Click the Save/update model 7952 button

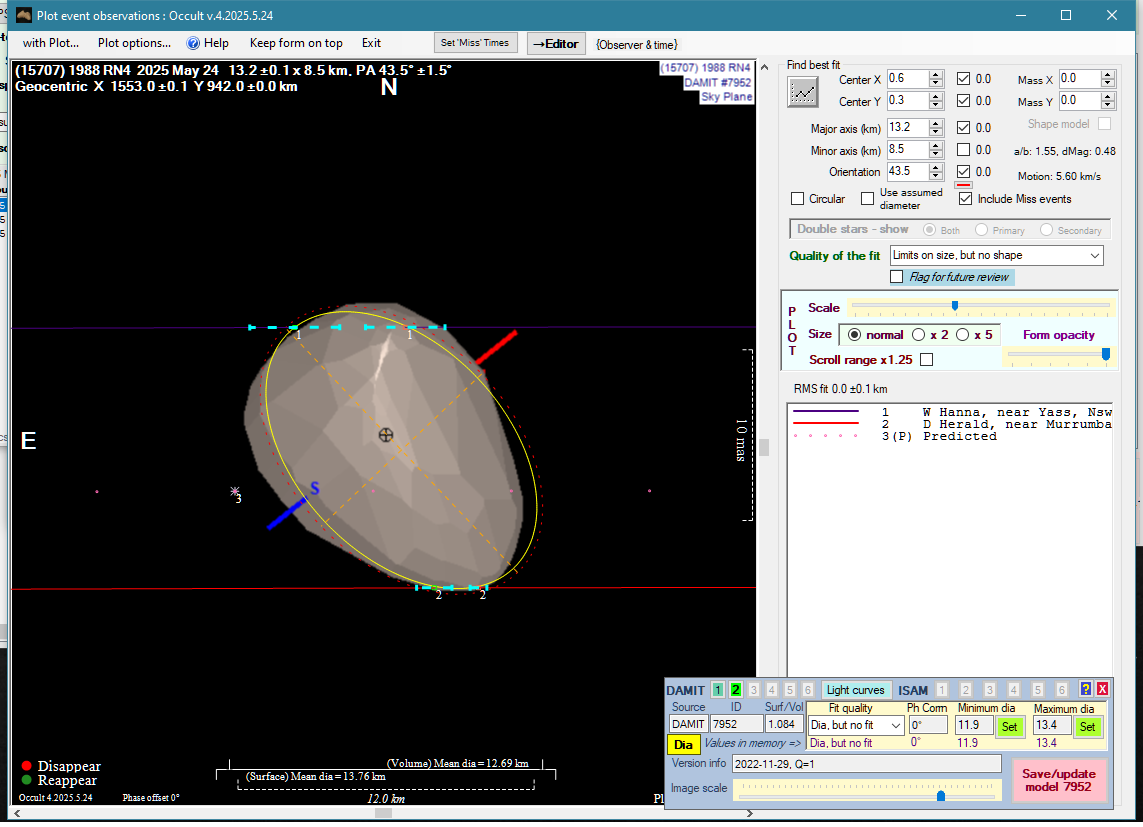click(1059, 780)
